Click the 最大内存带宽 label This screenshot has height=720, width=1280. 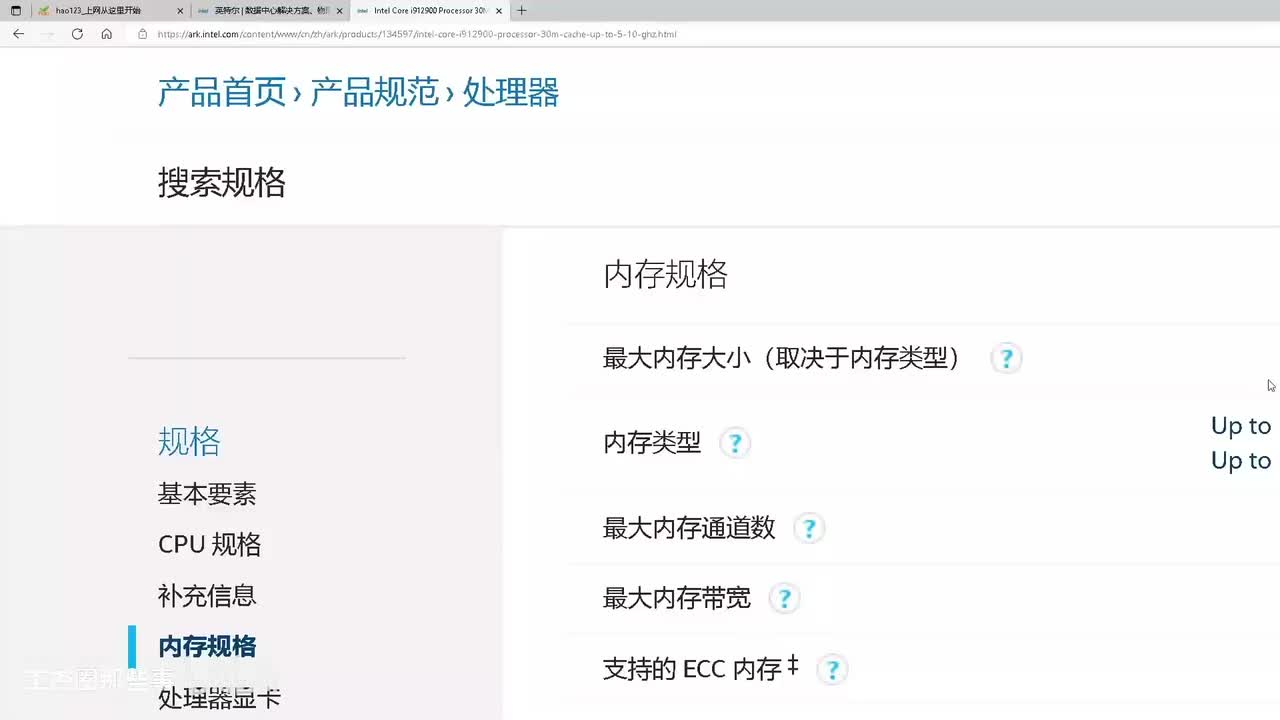click(677, 599)
